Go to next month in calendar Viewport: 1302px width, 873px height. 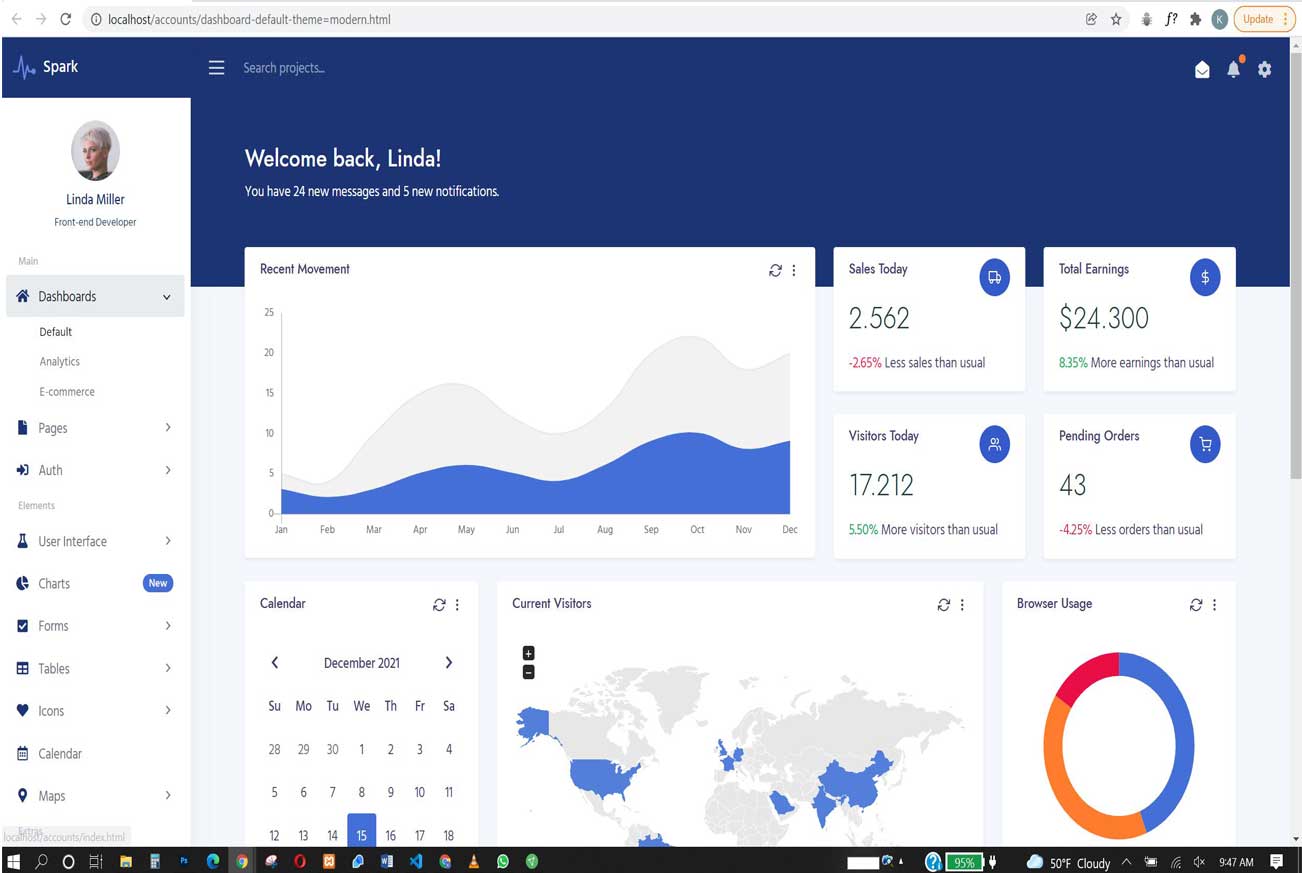pyautogui.click(x=448, y=663)
